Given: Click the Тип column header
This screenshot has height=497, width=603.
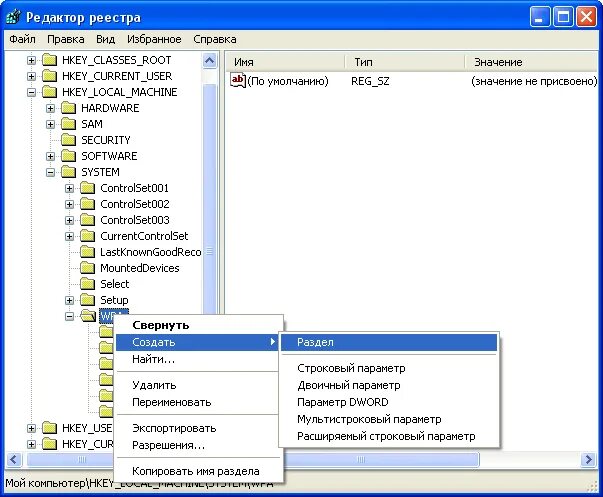Looking at the screenshot, I should coord(405,62).
